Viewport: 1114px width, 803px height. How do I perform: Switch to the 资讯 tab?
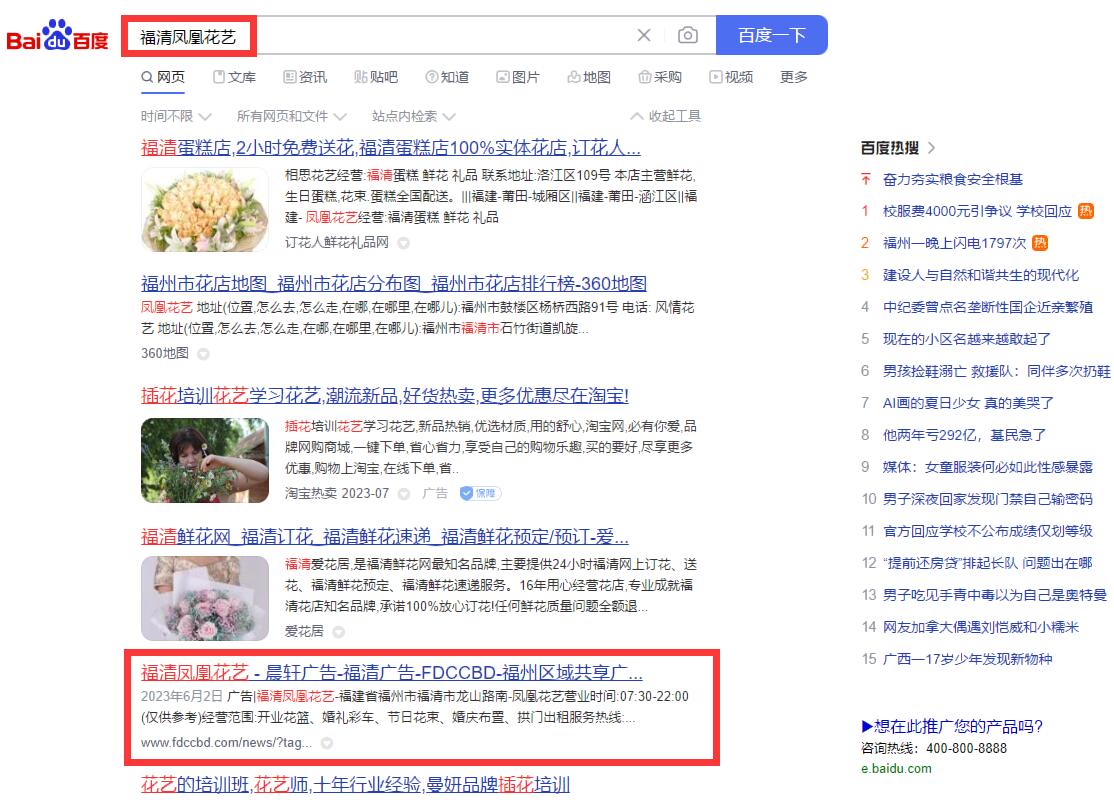[x=305, y=77]
